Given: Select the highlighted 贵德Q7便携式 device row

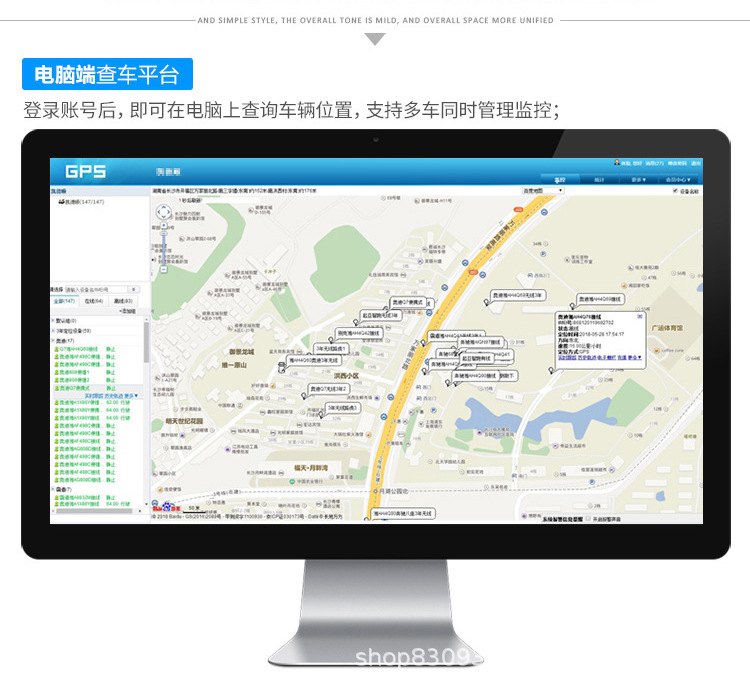Looking at the screenshot, I should pyautogui.click(x=98, y=388).
